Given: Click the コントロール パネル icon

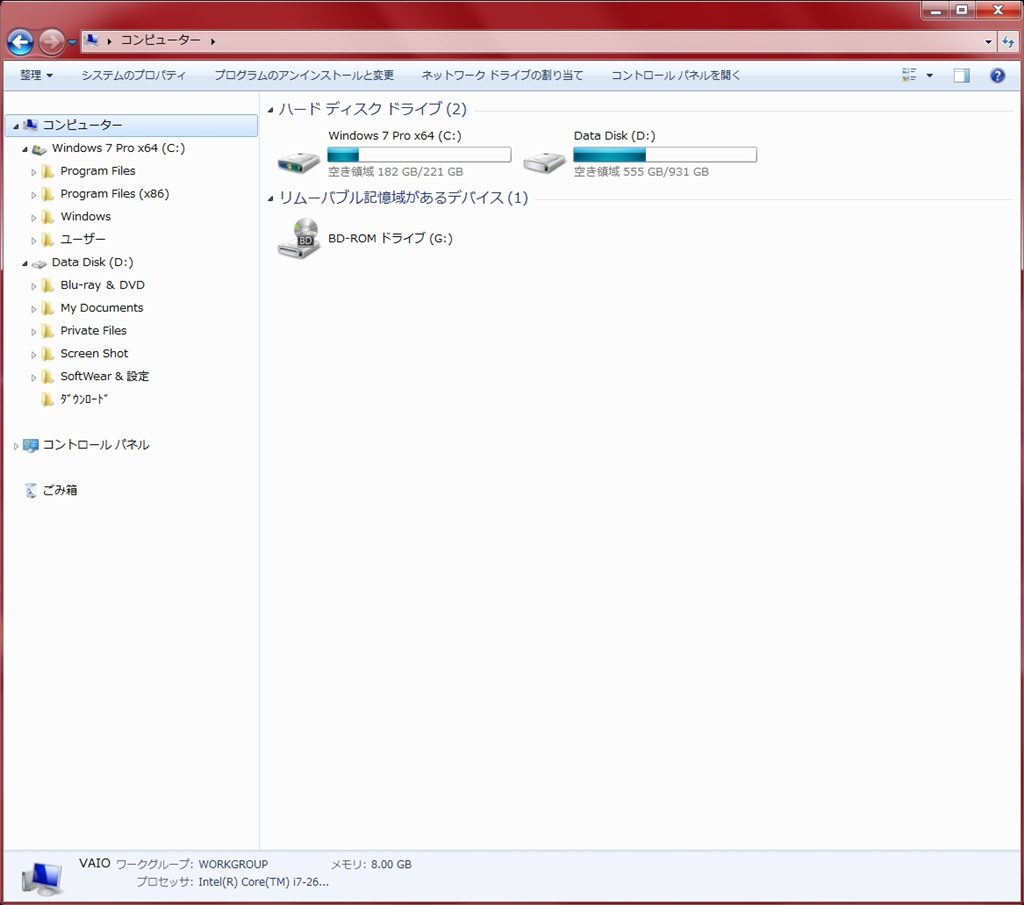Looking at the screenshot, I should 31,445.
